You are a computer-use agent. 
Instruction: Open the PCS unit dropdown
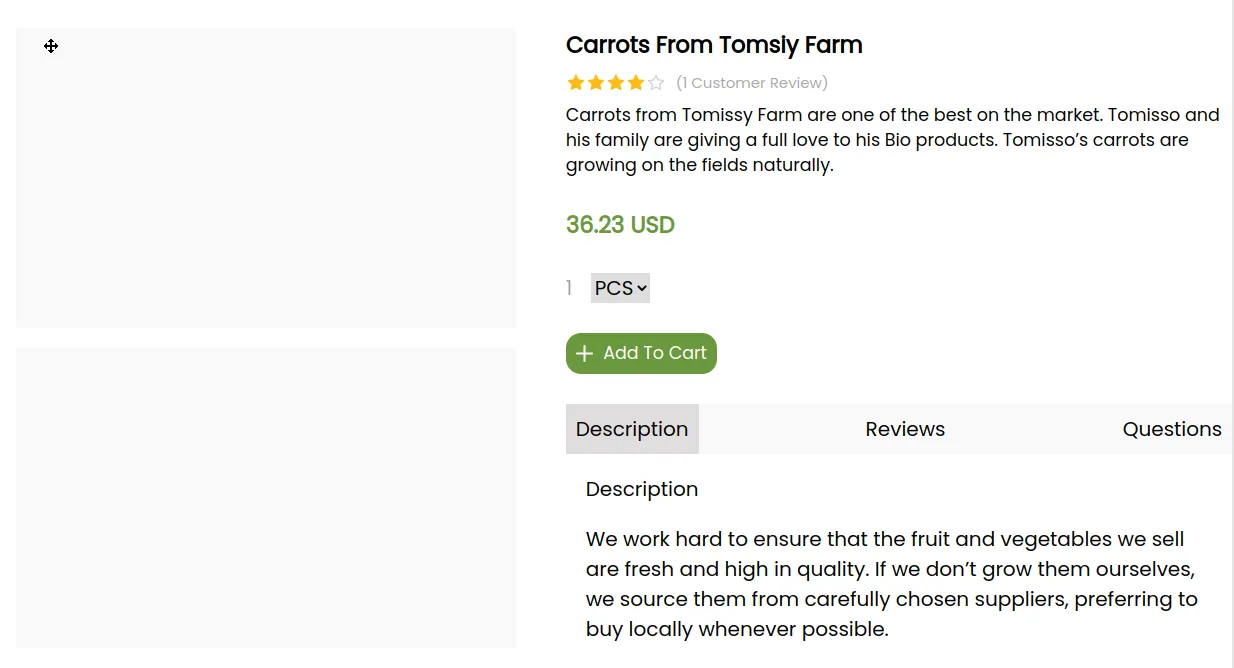click(620, 288)
